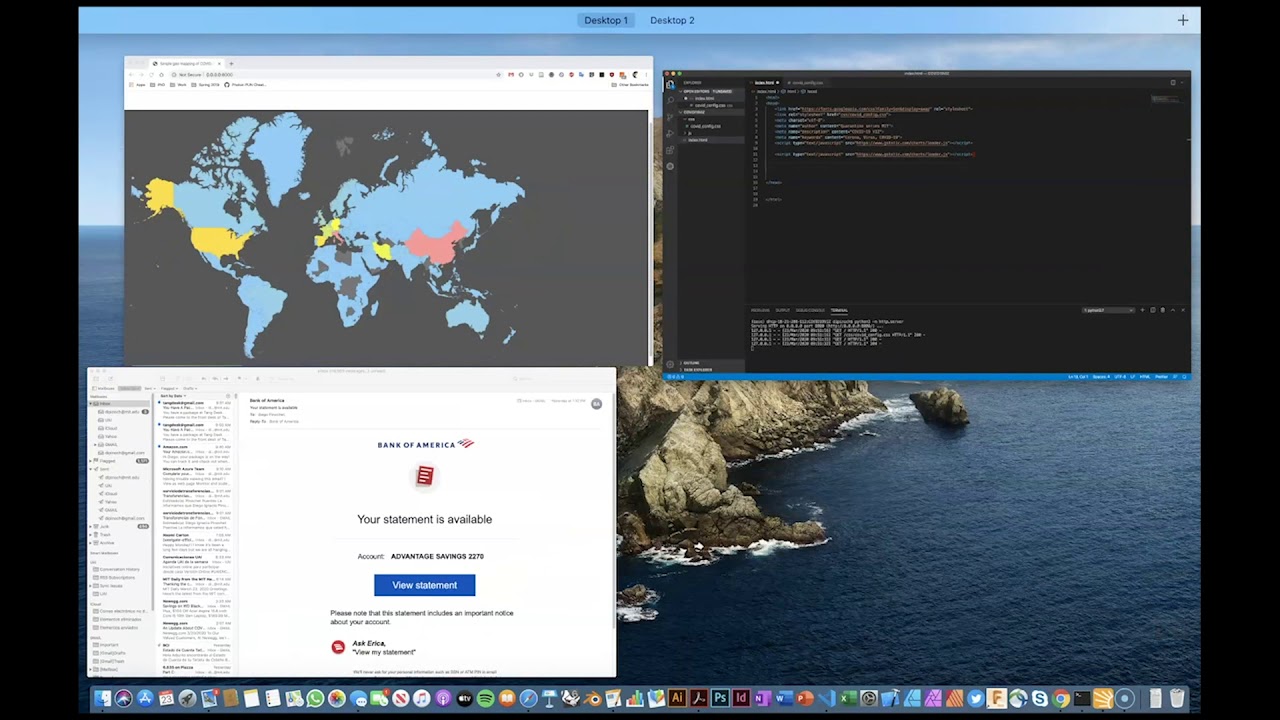The width and height of the screenshot is (1280, 720).
Task: Select the Microsoft Azure Team message in Mail
Action: click(x=196, y=477)
